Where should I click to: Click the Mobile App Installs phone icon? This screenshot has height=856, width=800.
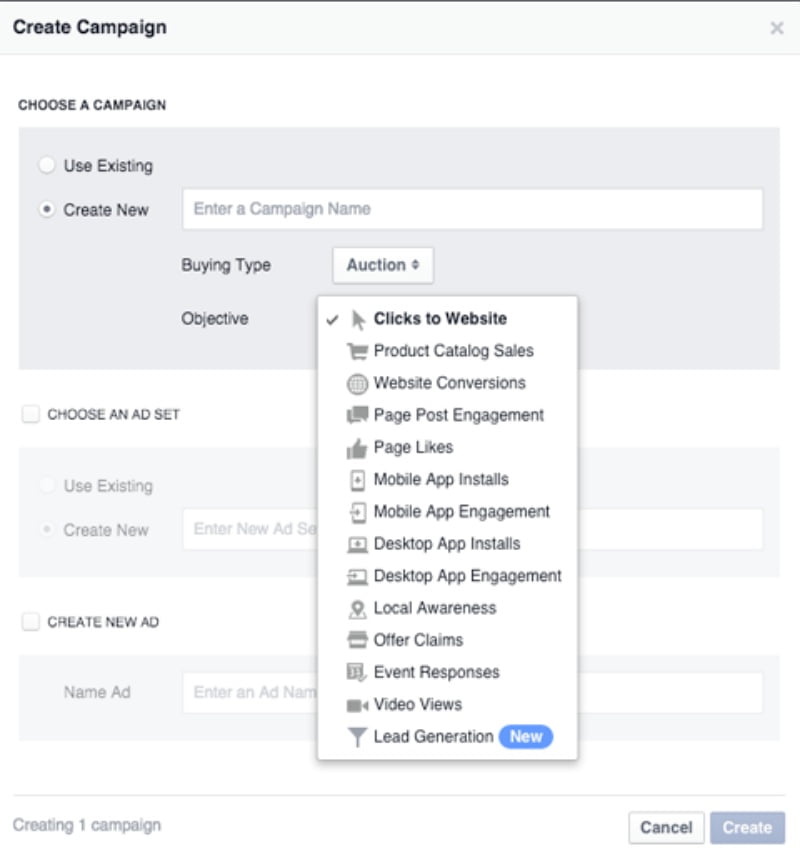357,480
